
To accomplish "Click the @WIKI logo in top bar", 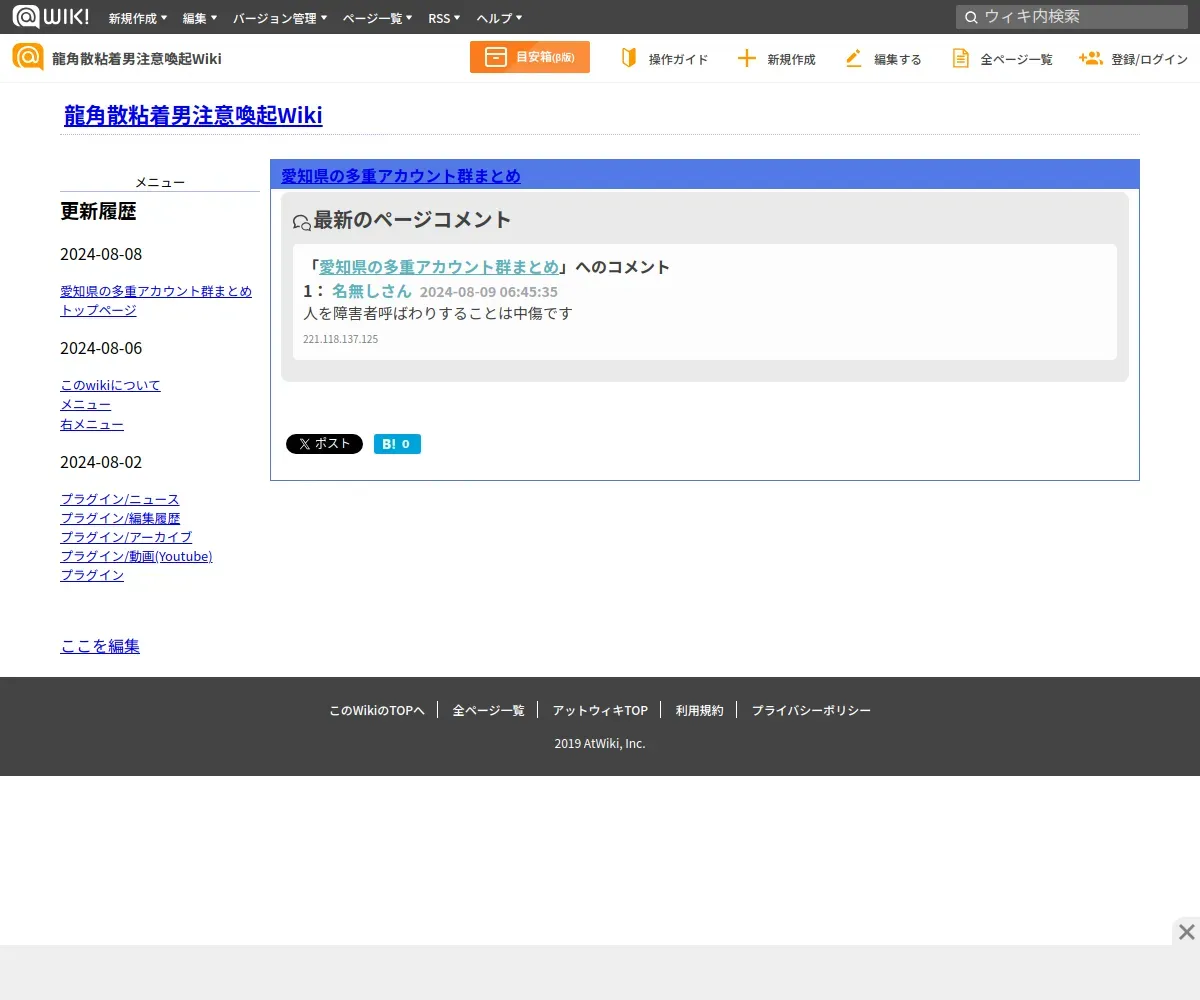I will (x=50, y=17).
